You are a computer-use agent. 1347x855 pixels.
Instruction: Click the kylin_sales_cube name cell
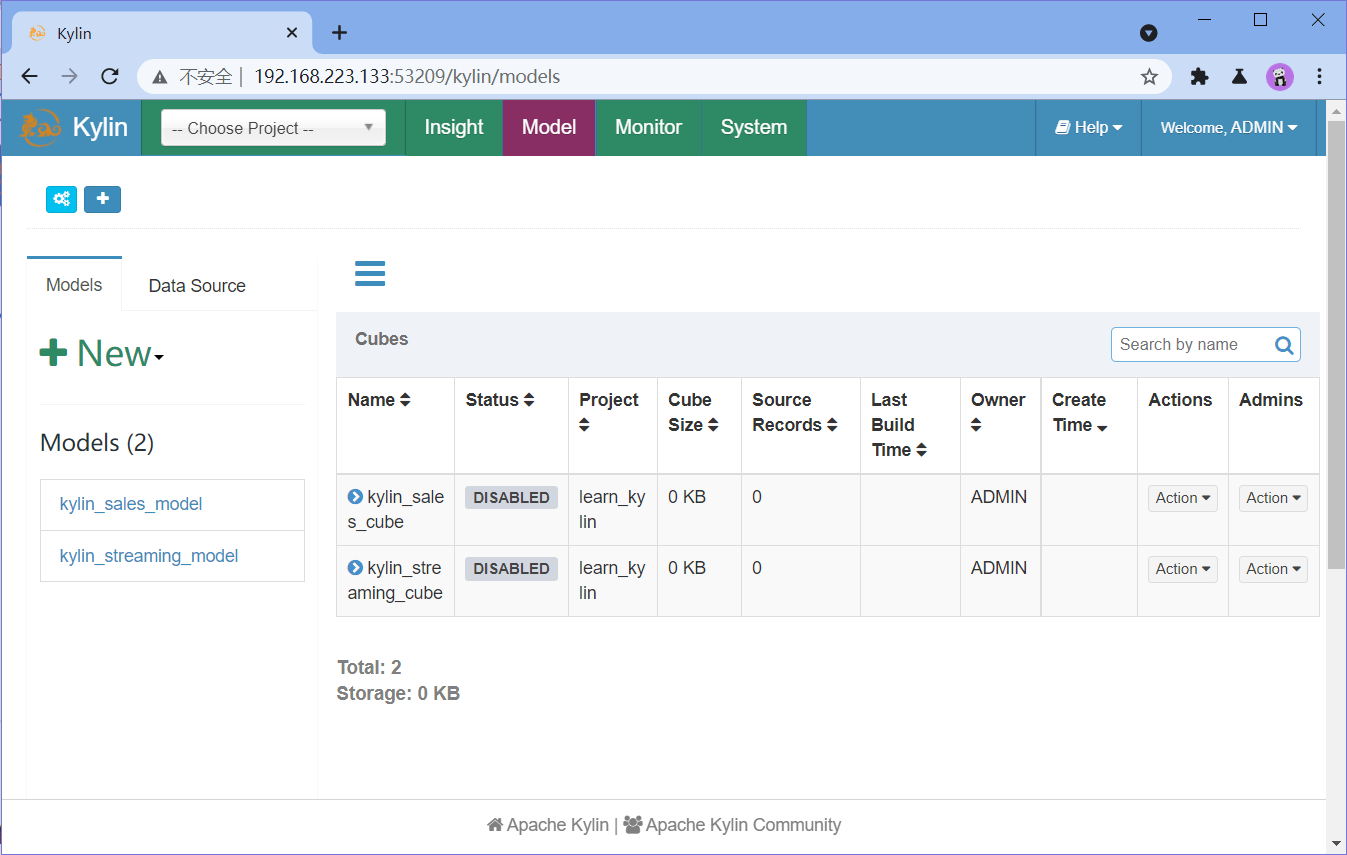tap(395, 509)
